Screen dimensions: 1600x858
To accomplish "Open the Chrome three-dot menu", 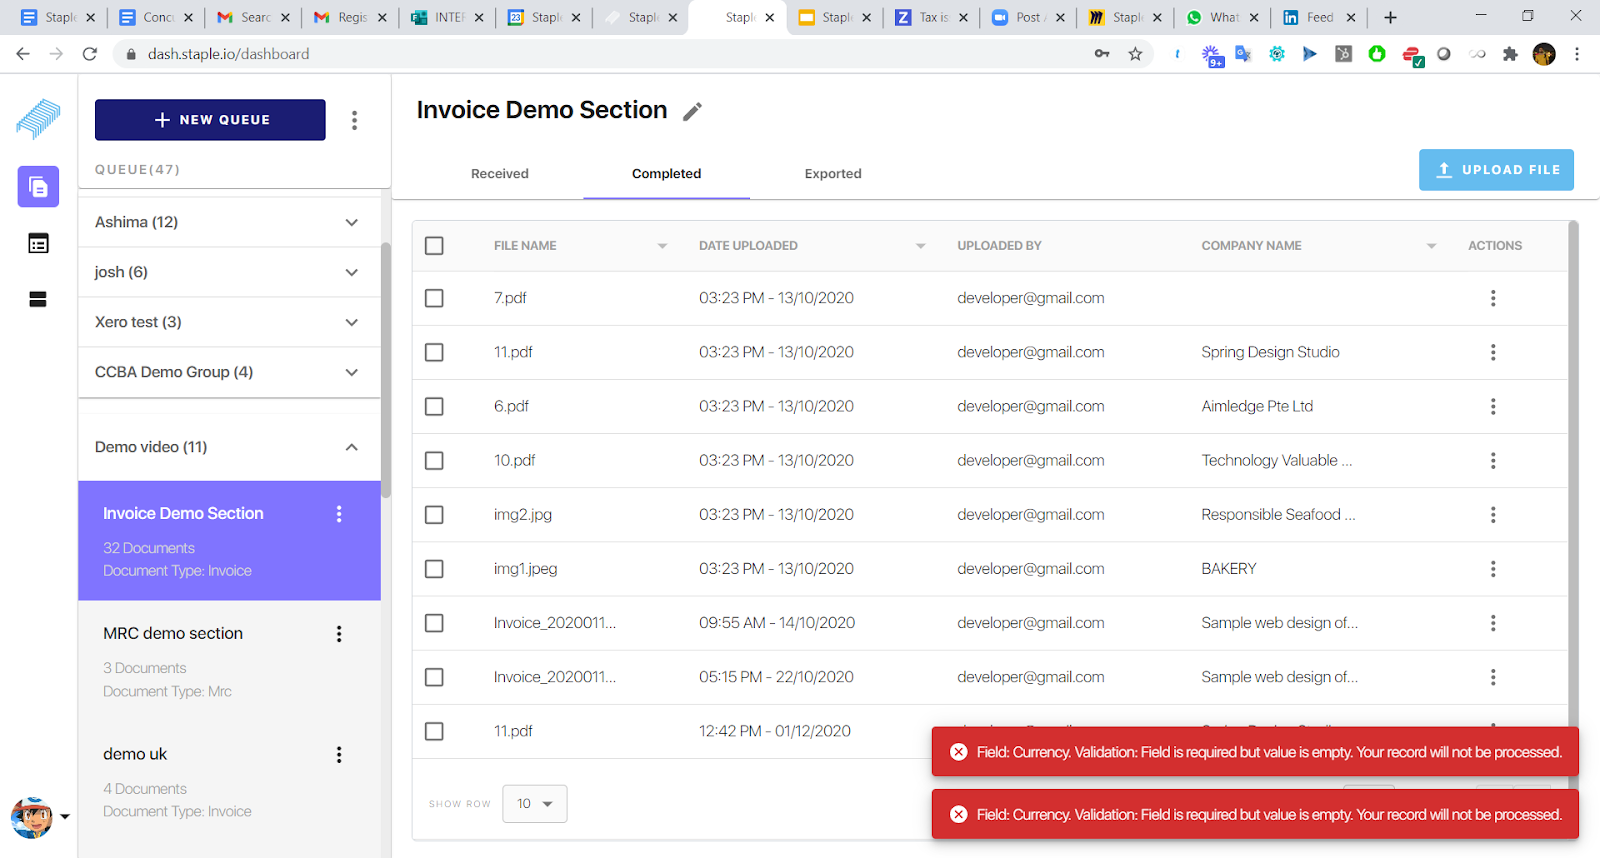I will 1577,54.
